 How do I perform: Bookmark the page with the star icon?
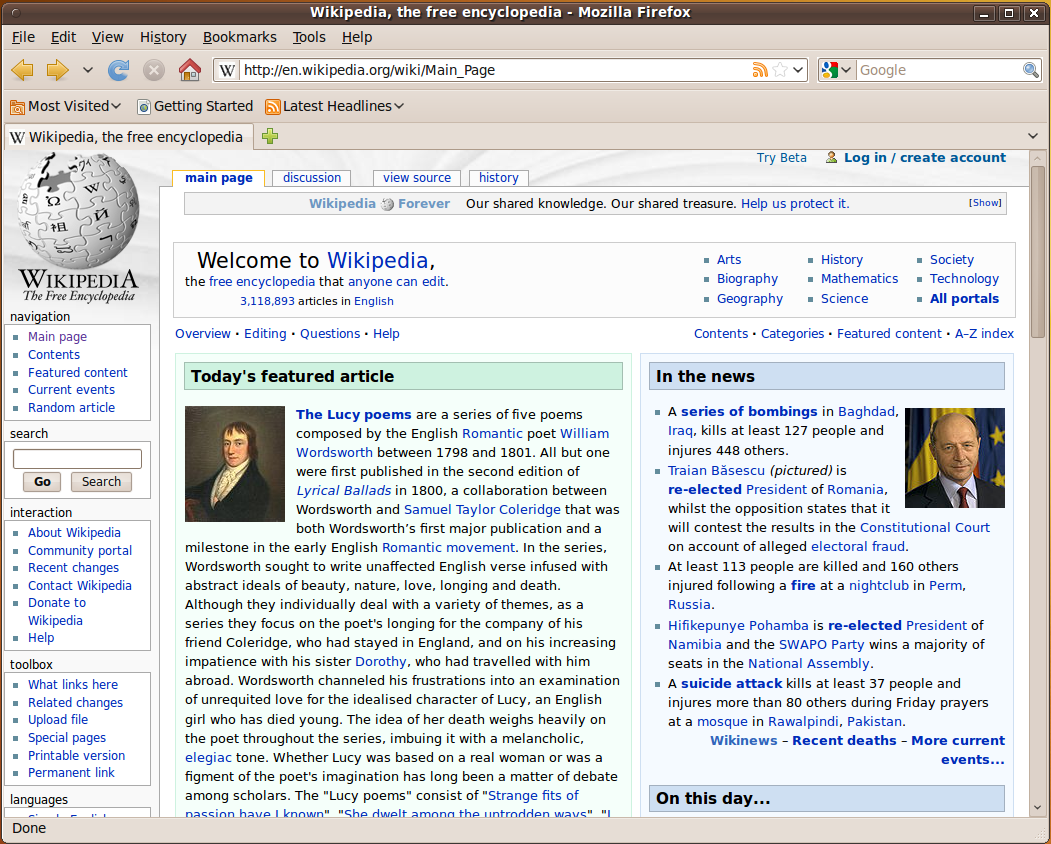pyautogui.click(x=781, y=70)
